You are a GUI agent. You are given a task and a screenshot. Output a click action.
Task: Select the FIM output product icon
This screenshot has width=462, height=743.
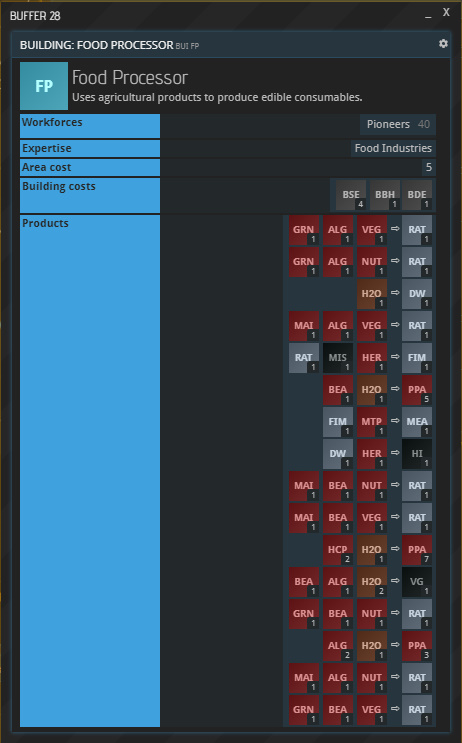[x=417, y=358]
